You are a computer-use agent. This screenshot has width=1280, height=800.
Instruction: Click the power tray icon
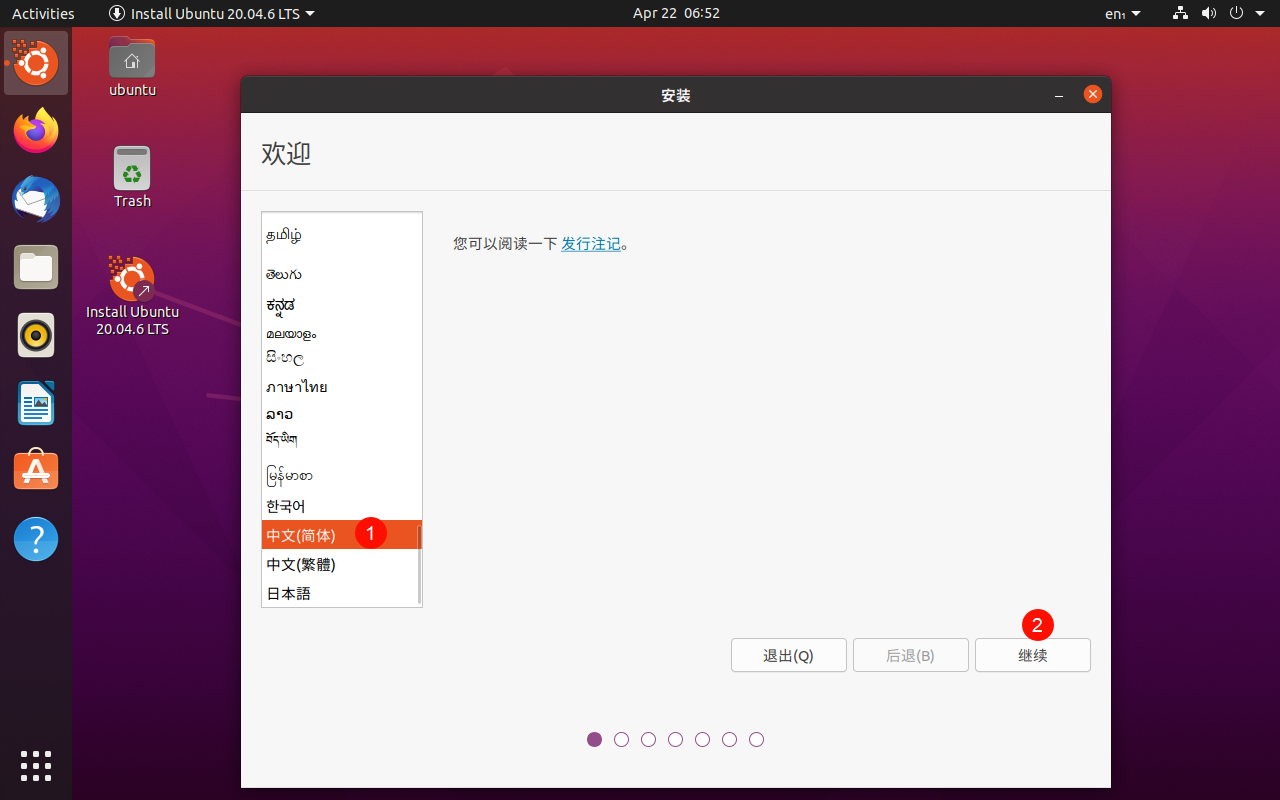[x=1236, y=13]
